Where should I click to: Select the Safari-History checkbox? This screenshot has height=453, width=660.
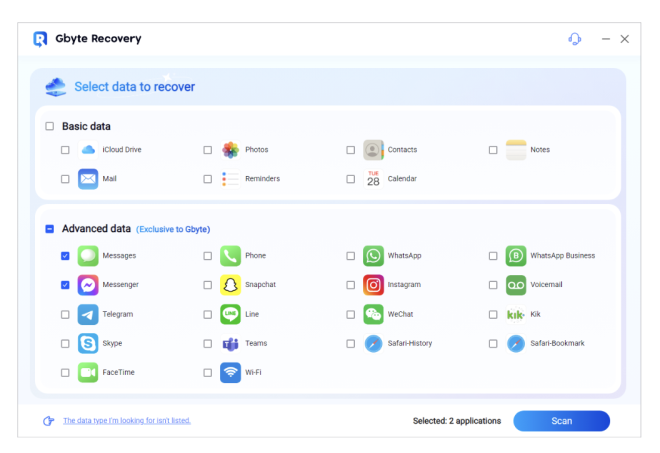[x=351, y=344]
